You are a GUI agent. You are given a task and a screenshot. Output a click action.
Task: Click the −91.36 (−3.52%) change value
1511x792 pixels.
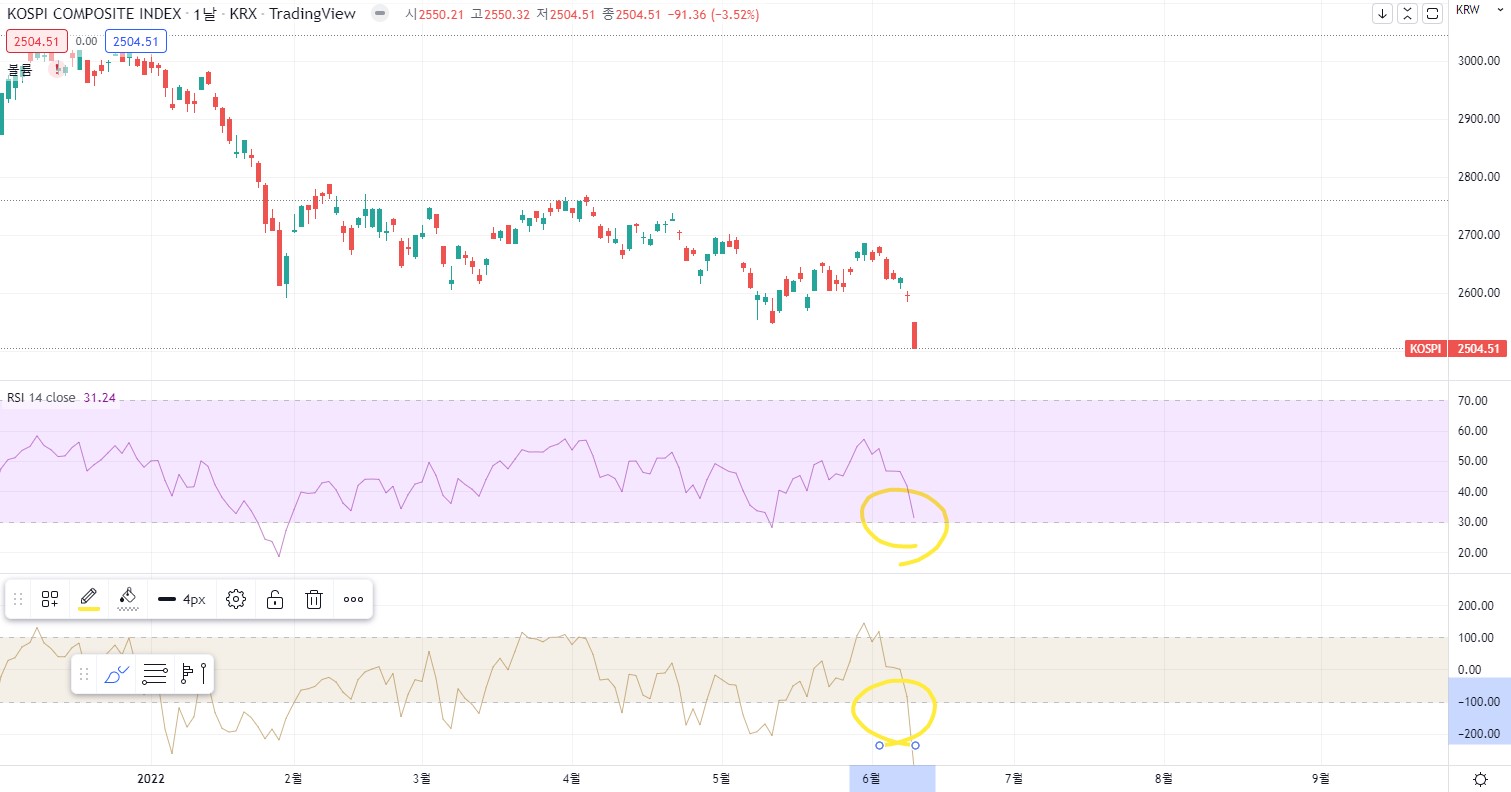[714, 15]
